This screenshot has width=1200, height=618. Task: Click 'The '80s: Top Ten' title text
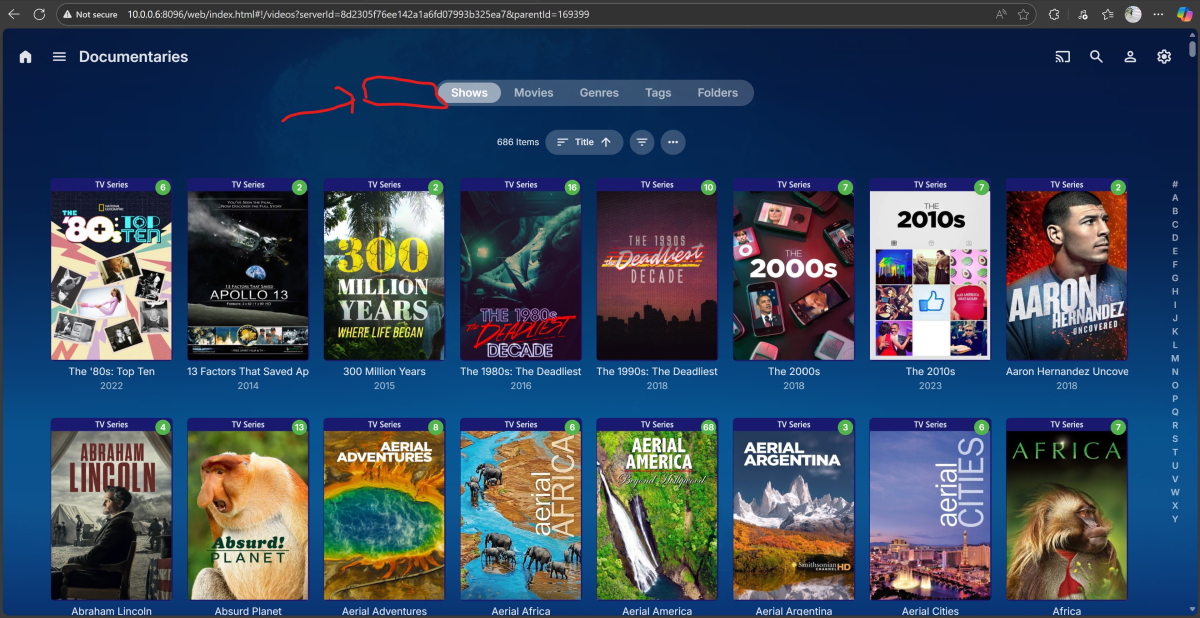111,371
